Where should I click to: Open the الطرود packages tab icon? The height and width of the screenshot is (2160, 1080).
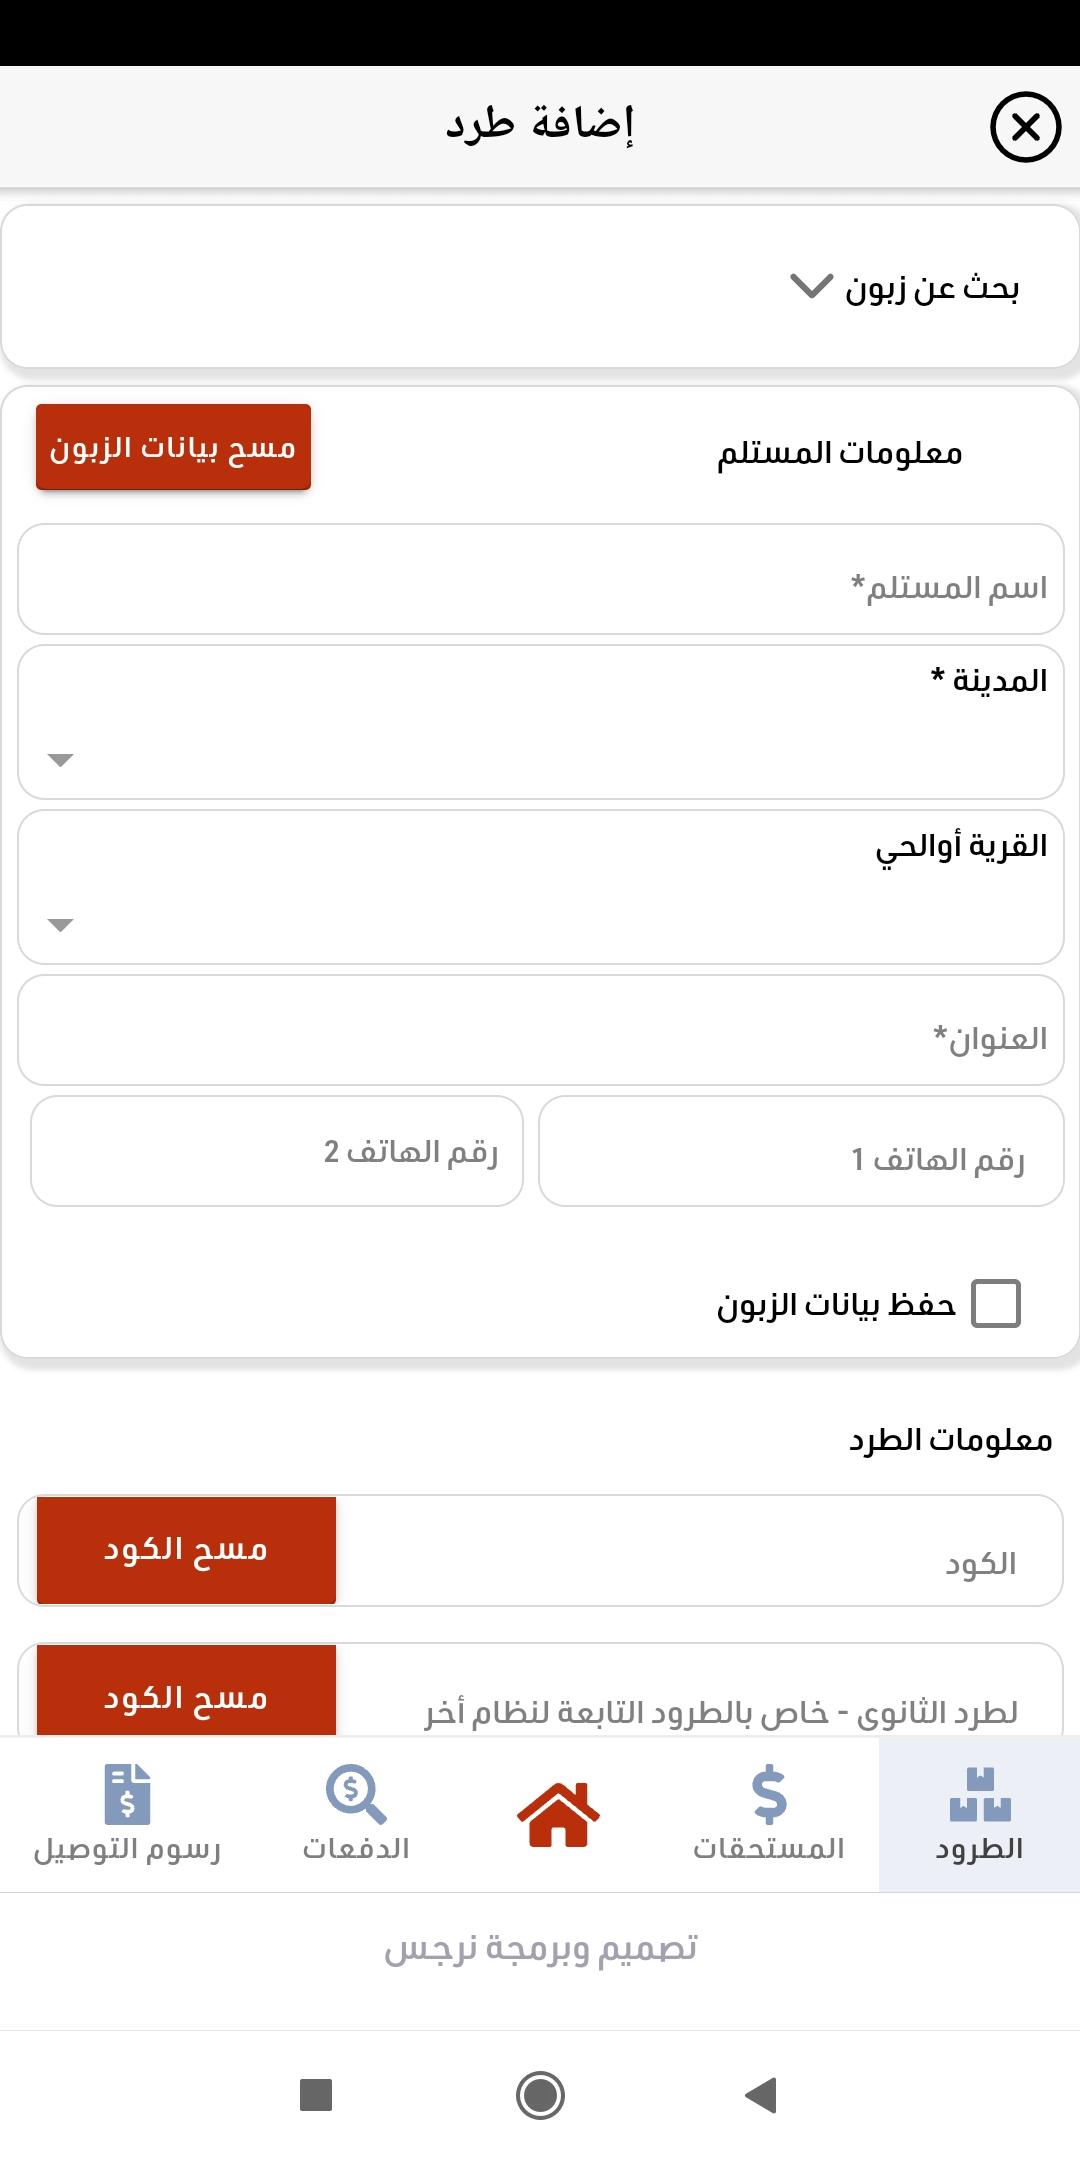[980, 1795]
